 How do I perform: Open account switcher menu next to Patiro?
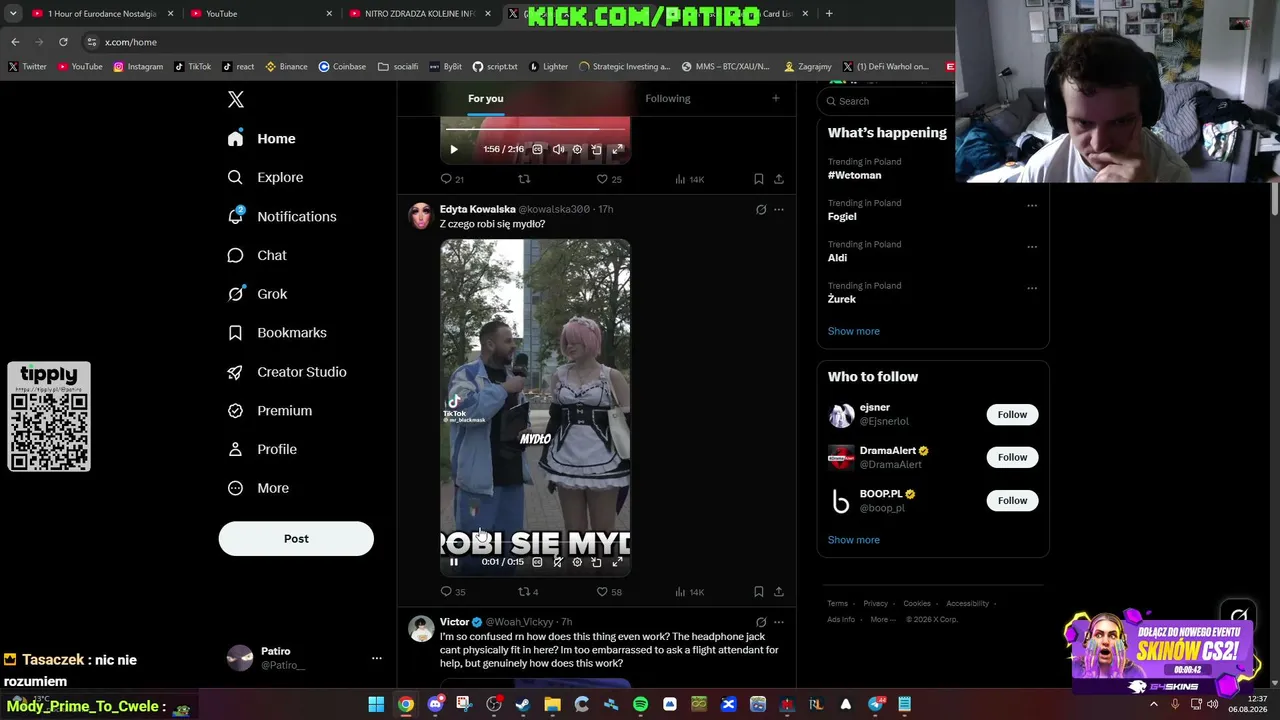click(377, 658)
